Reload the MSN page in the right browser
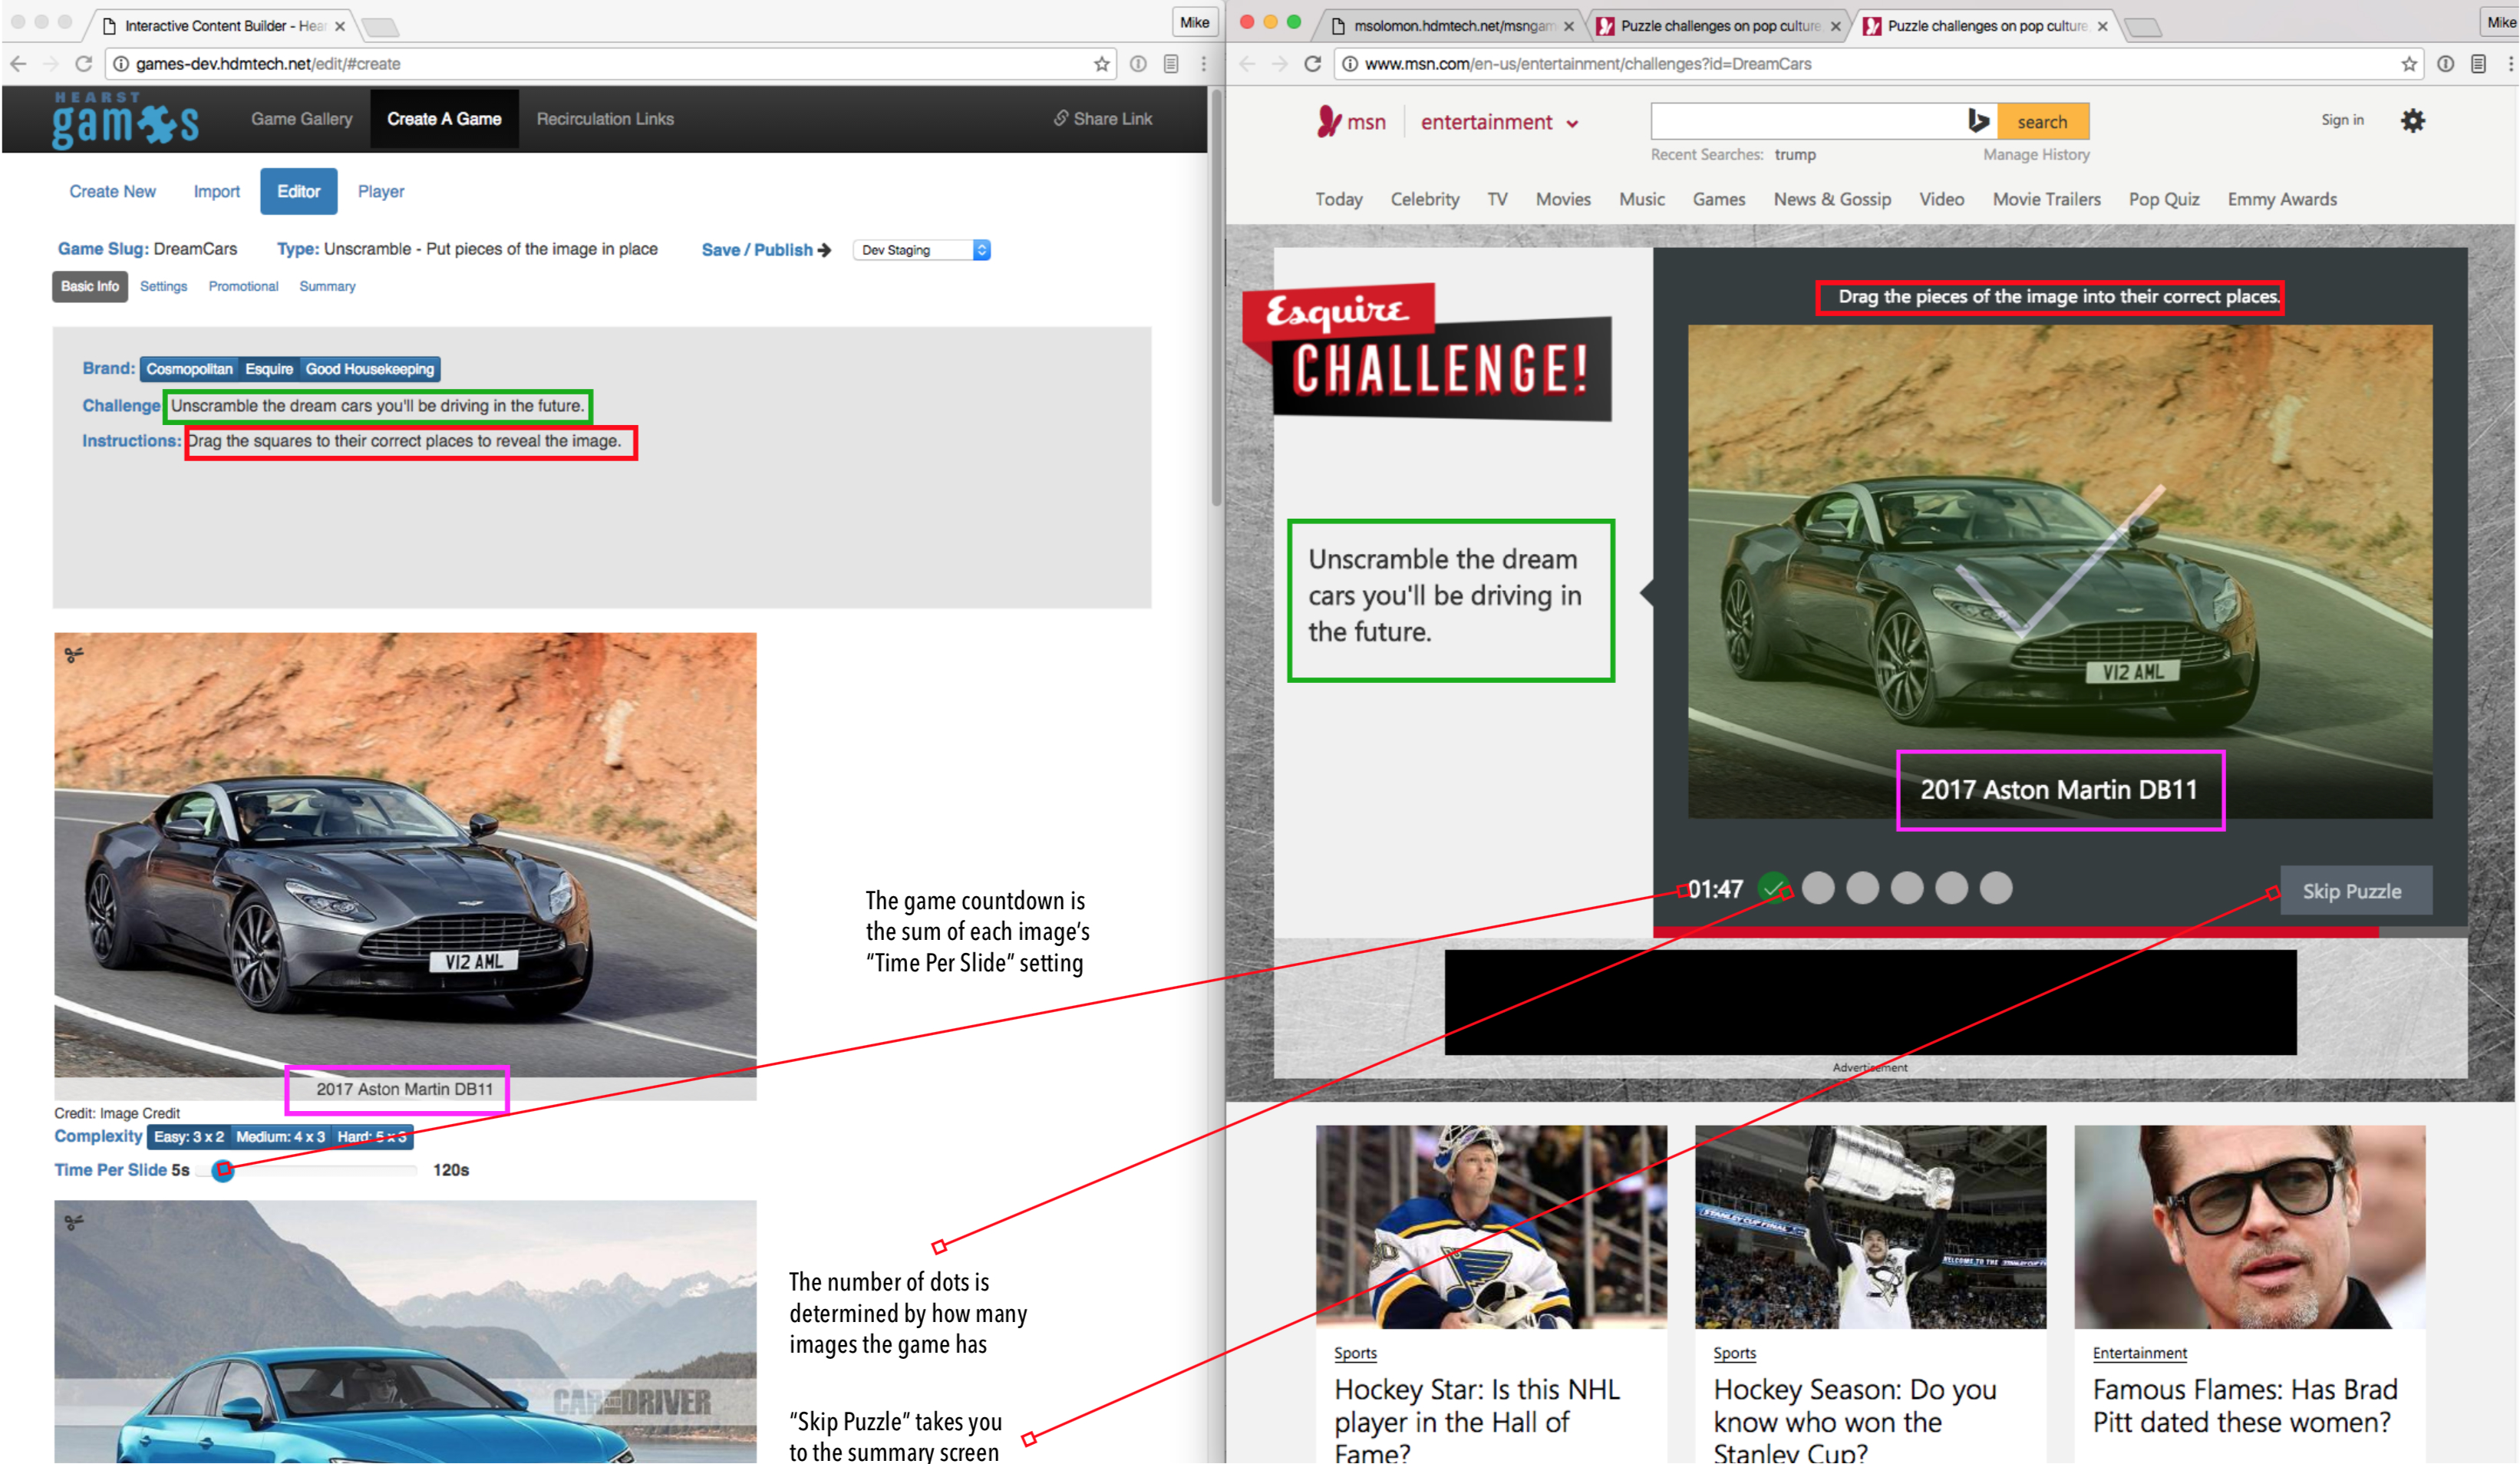Viewport: 2520px width, 1464px height. click(1313, 64)
